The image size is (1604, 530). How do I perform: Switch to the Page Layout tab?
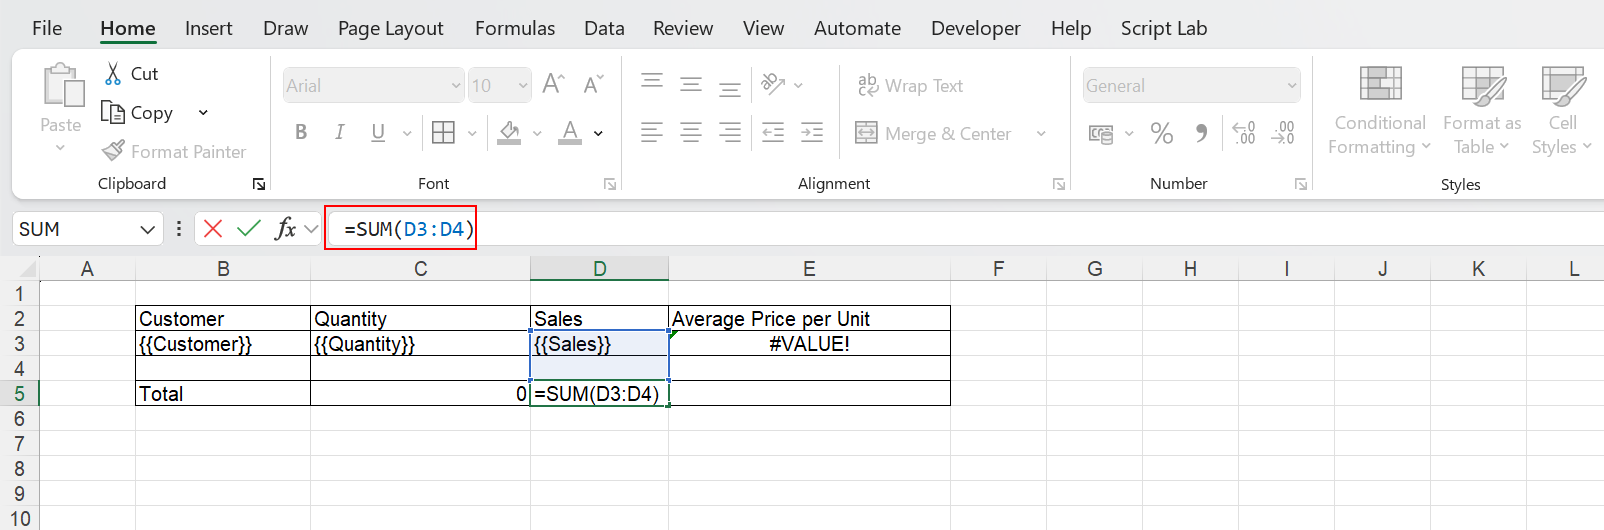pyautogui.click(x=391, y=28)
